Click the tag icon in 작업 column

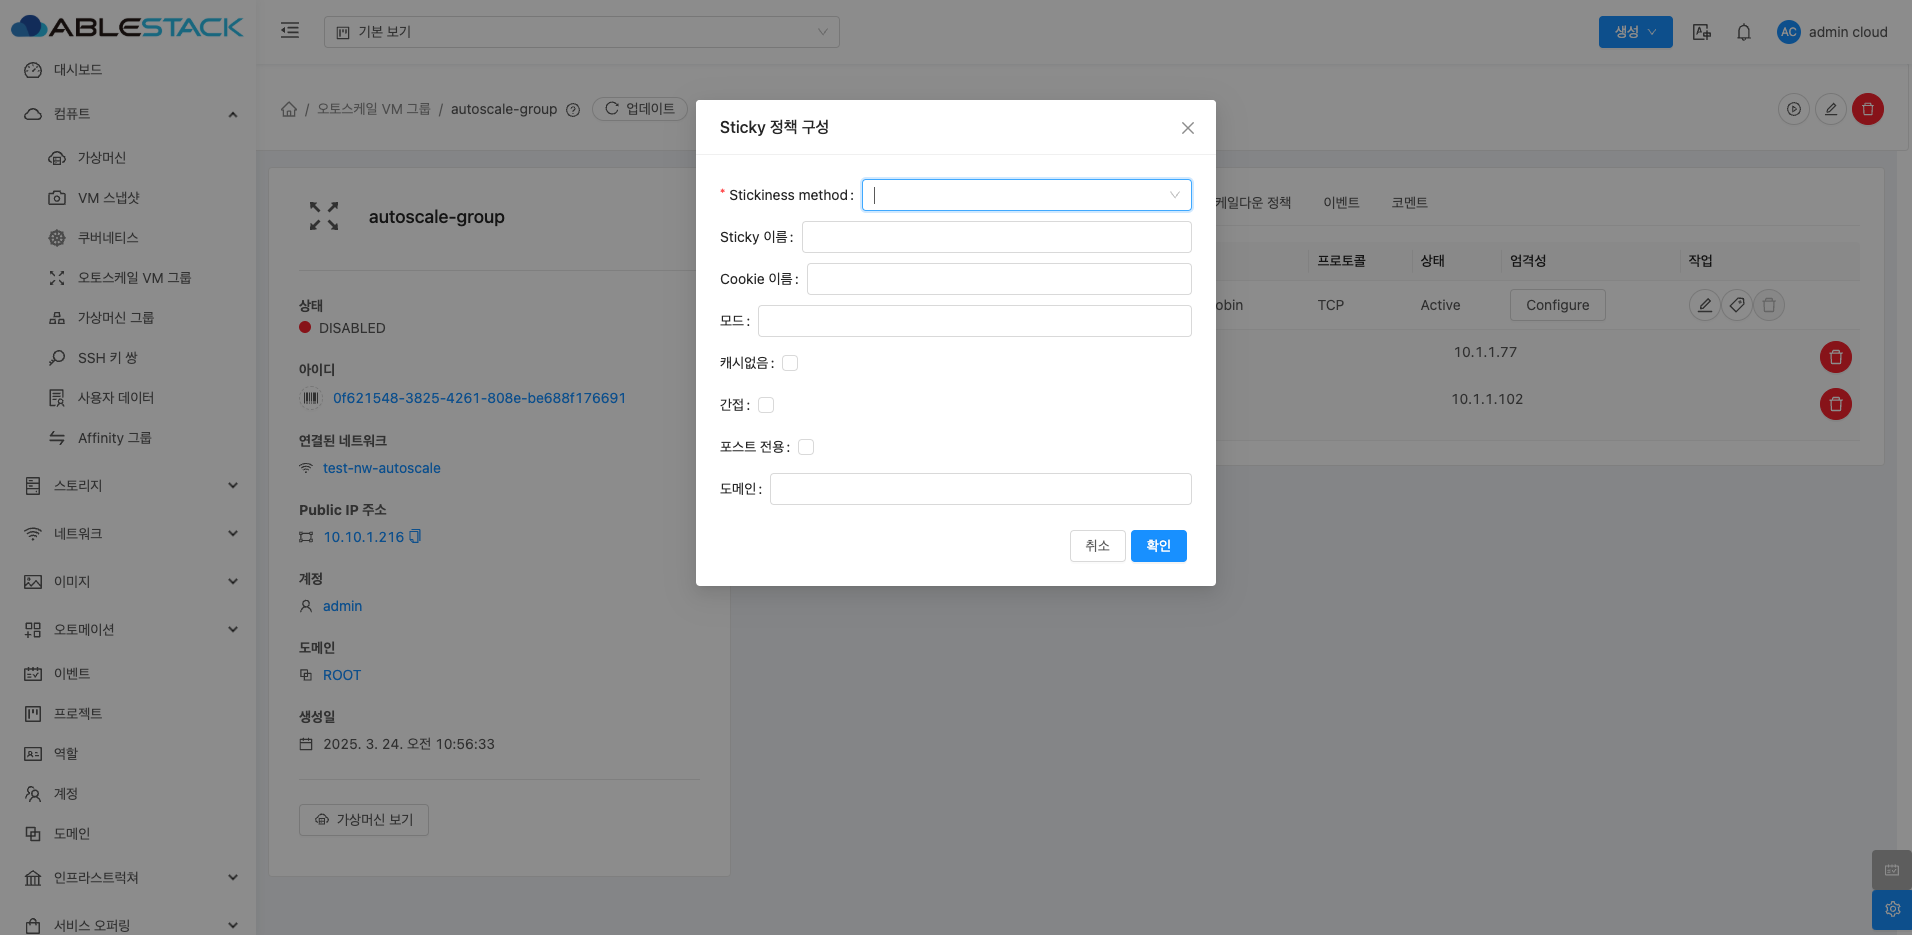1737,305
